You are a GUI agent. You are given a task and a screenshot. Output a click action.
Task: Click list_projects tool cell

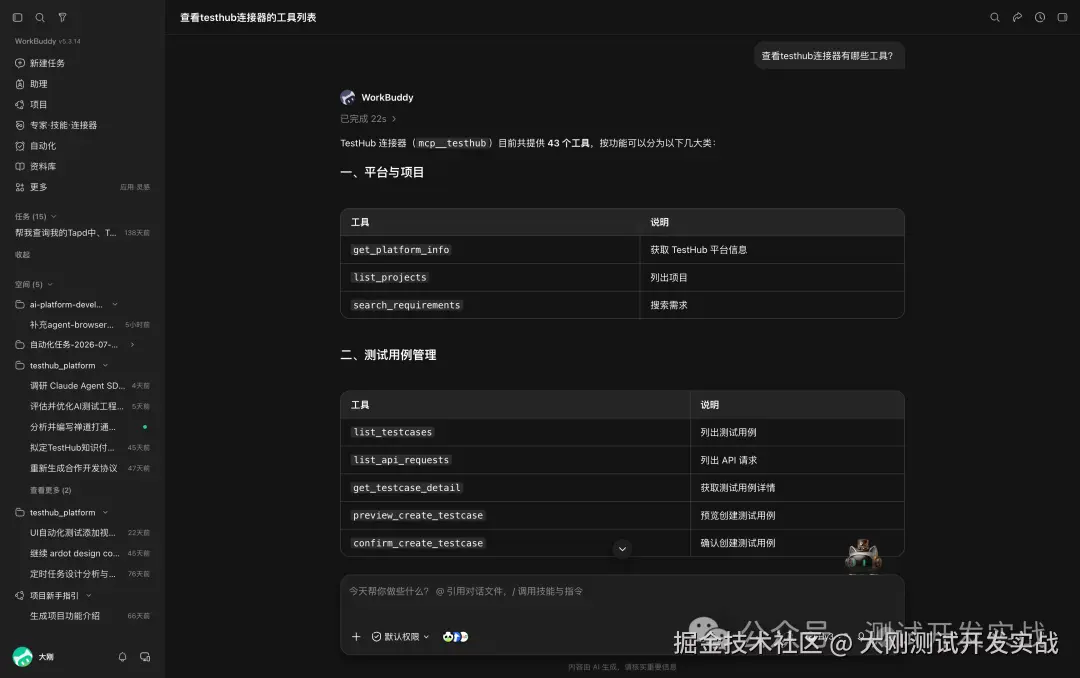(390, 277)
